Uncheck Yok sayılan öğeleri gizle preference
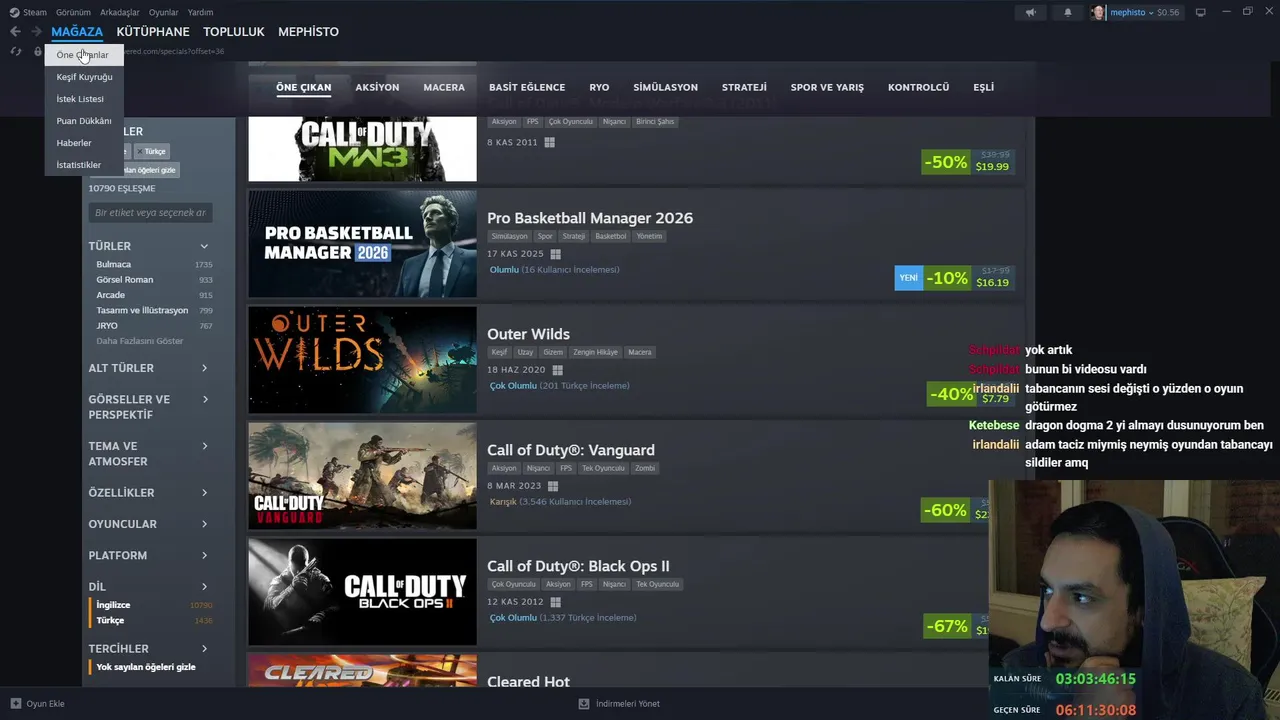This screenshot has width=1280, height=720. tap(146, 667)
